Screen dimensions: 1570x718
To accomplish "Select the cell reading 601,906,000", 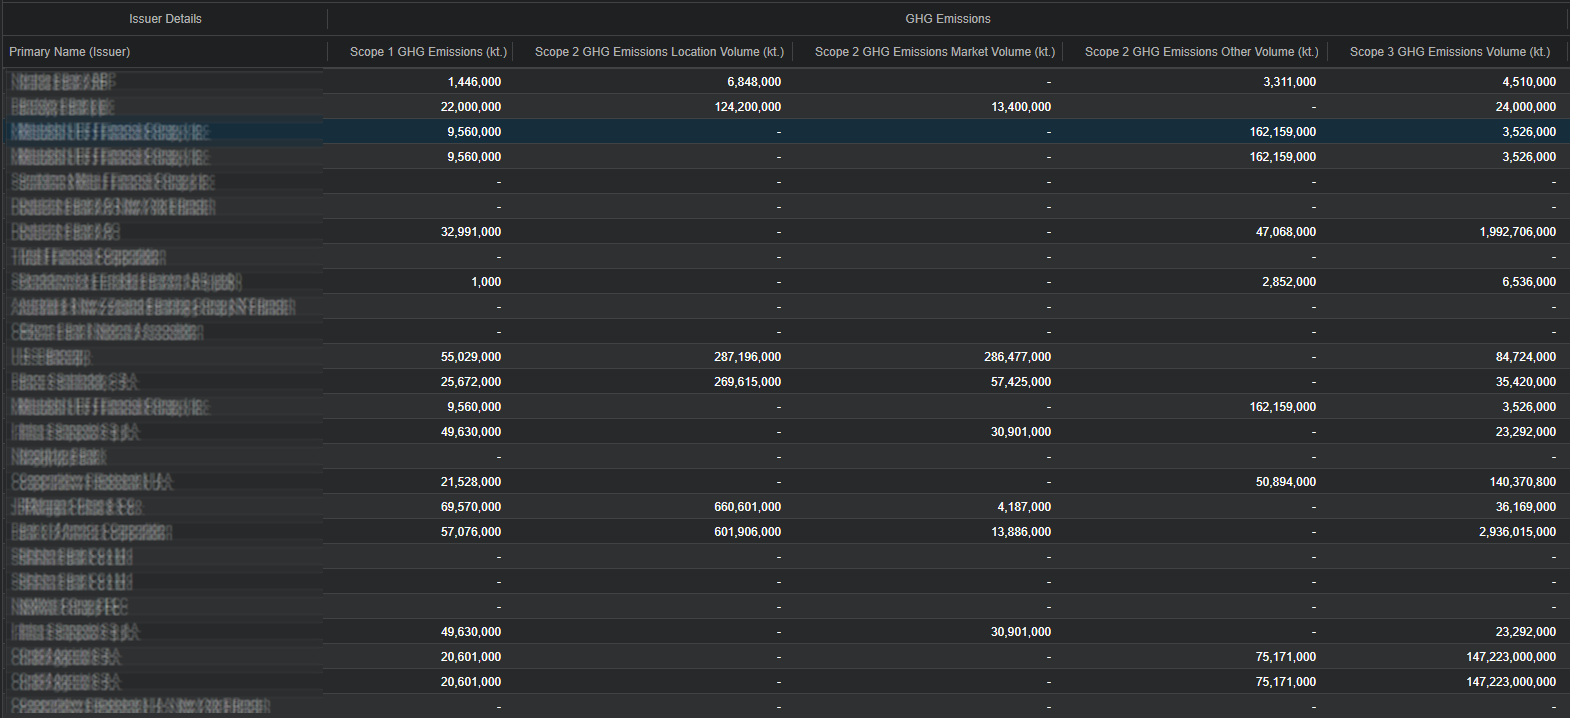I will 748,532.
